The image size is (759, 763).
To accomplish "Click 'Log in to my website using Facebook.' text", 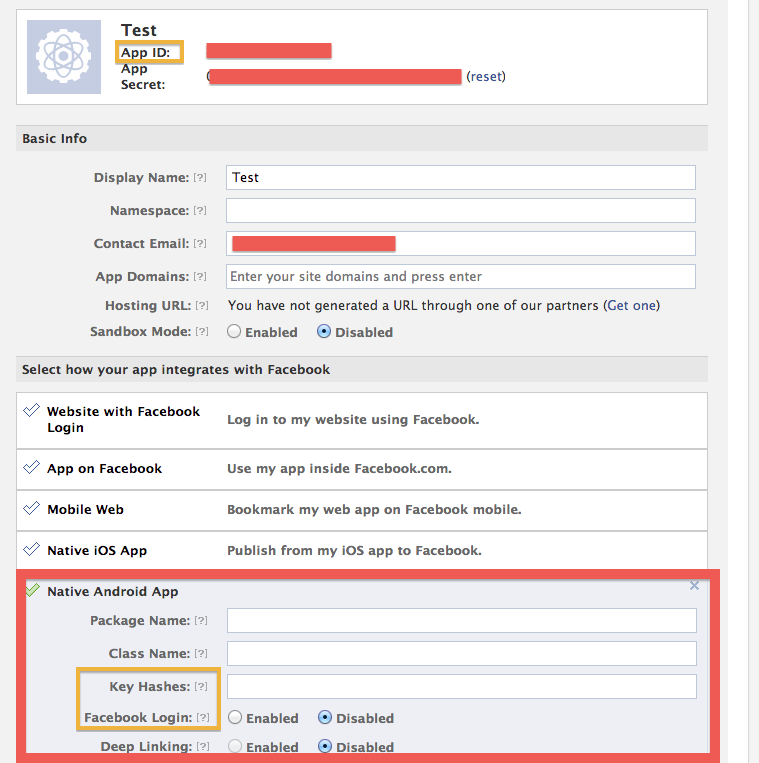I will point(353,419).
